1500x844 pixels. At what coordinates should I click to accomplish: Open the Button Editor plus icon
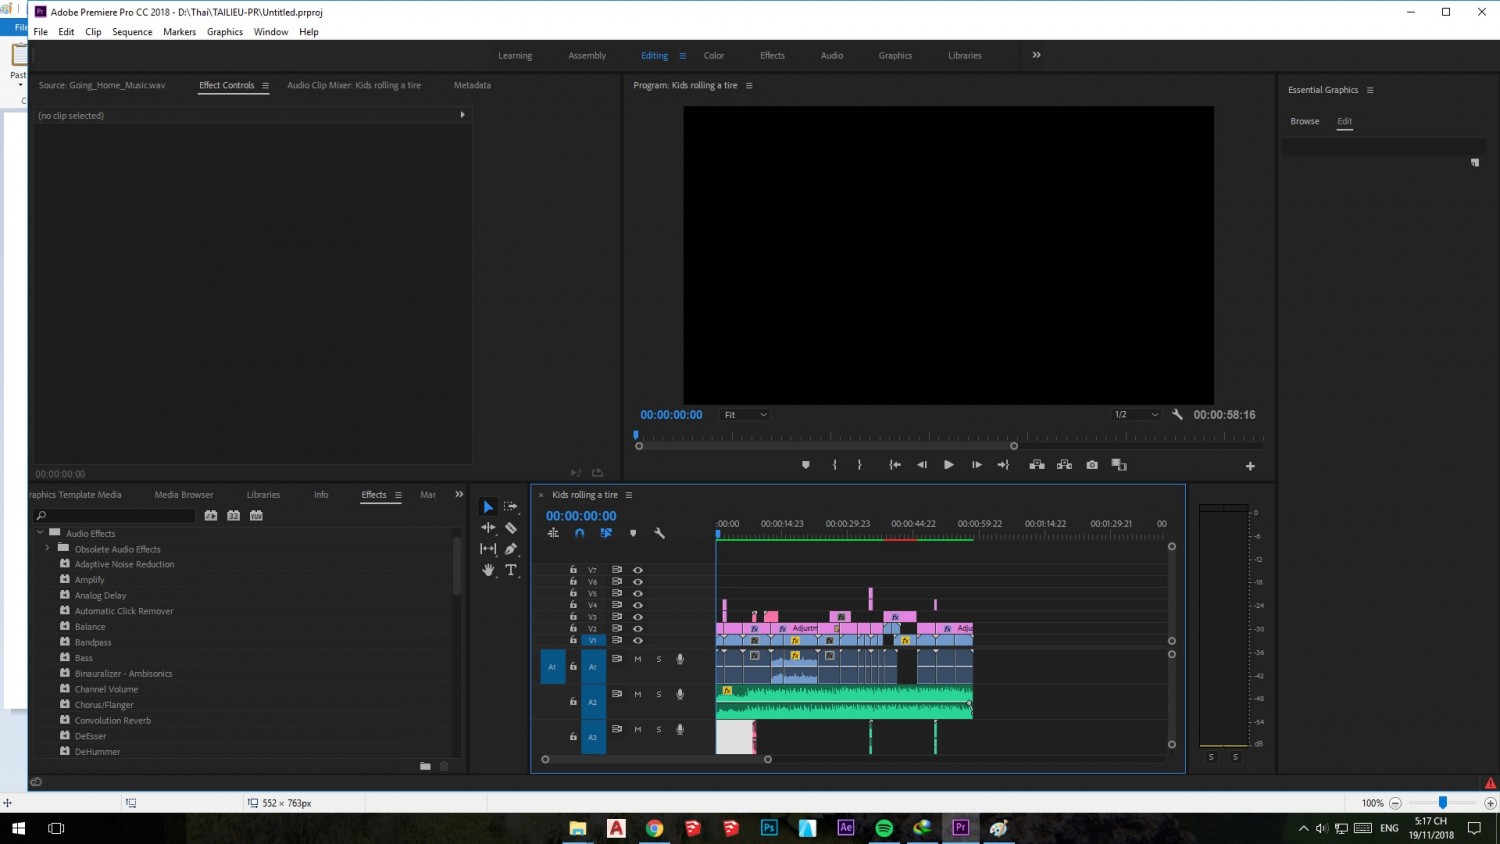tap(1250, 466)
